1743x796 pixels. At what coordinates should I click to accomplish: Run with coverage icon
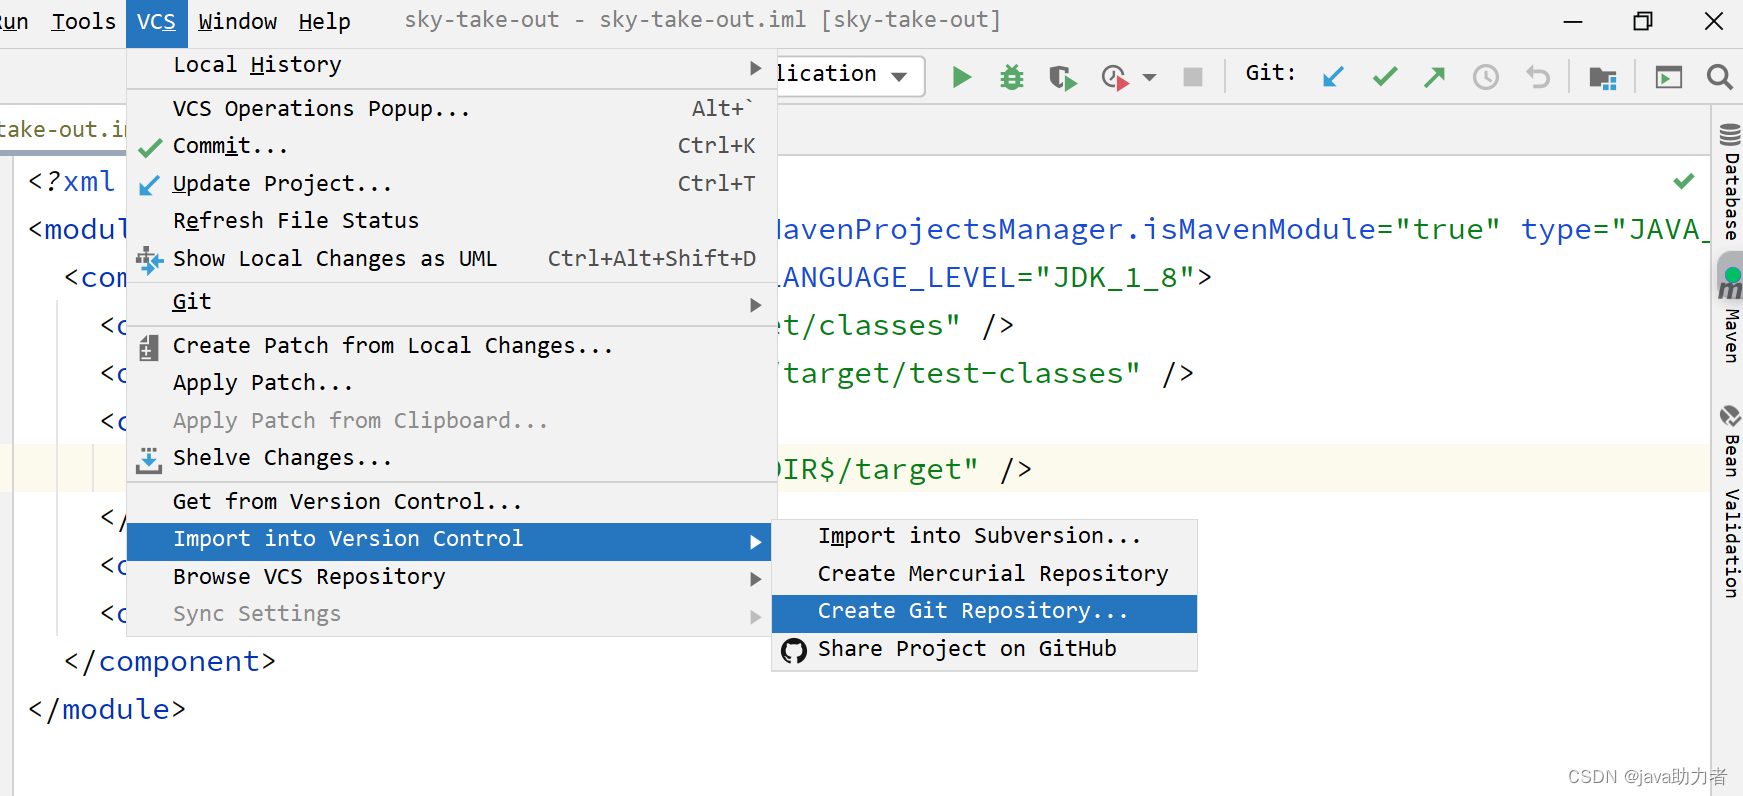click(x=1062, y=77)
